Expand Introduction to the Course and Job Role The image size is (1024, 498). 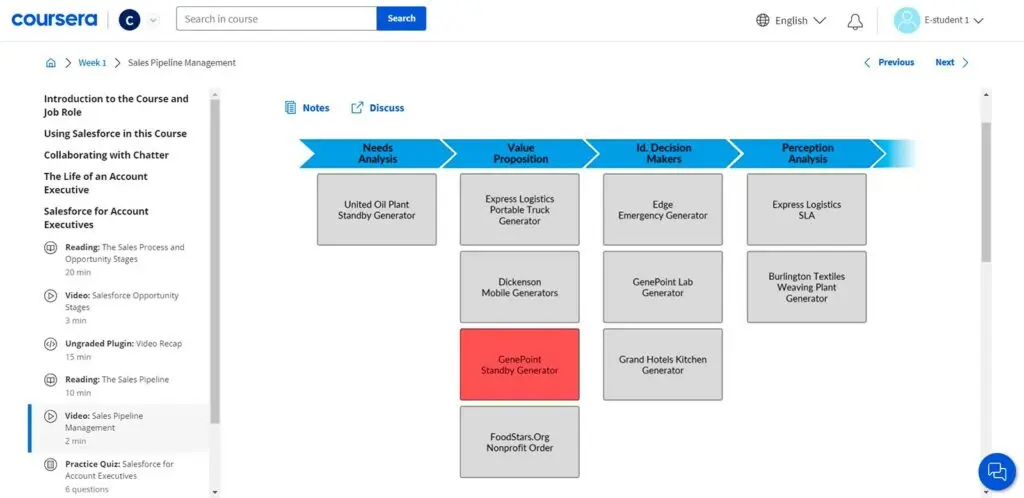(116, 105)
